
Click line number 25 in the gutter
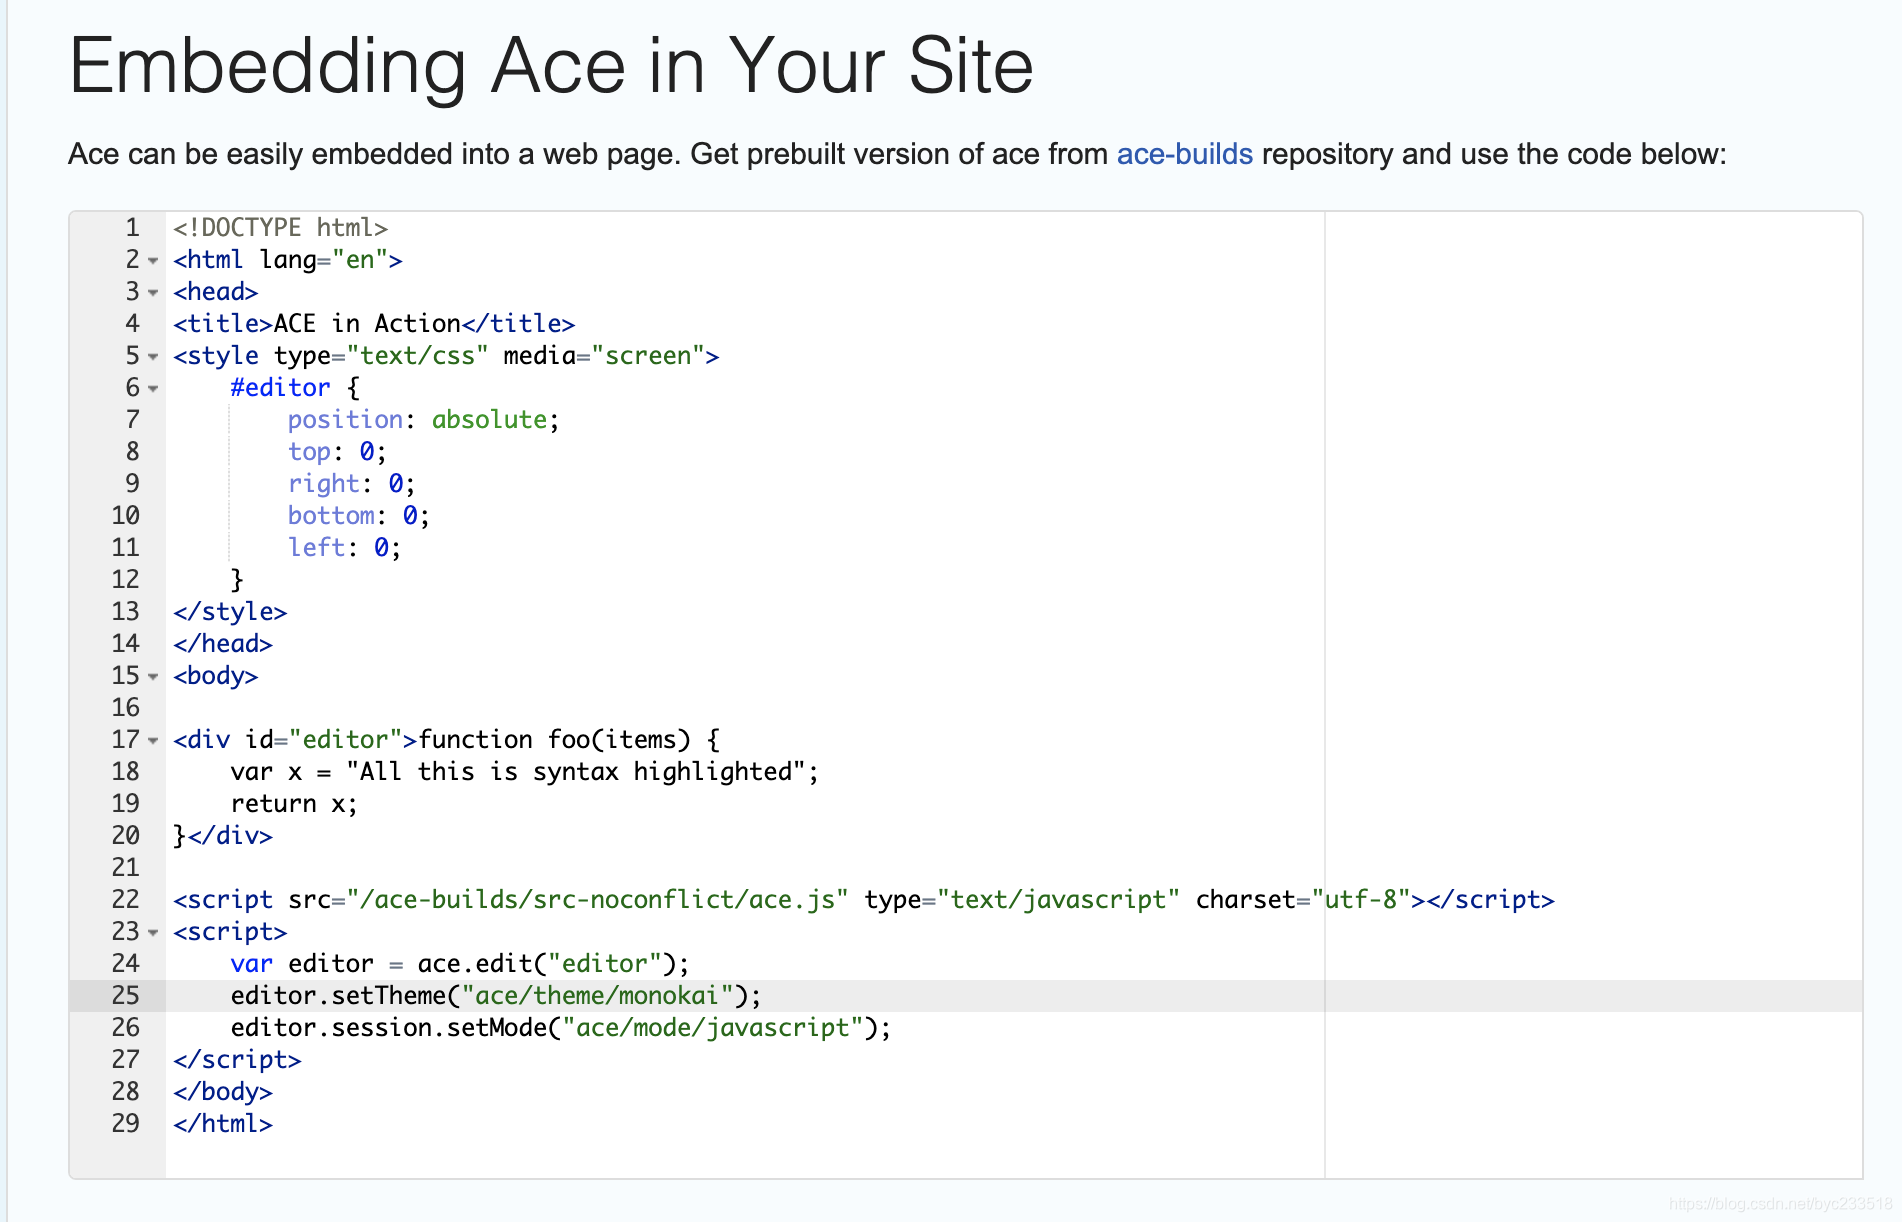pyautogui.click(x=125, y=996)
